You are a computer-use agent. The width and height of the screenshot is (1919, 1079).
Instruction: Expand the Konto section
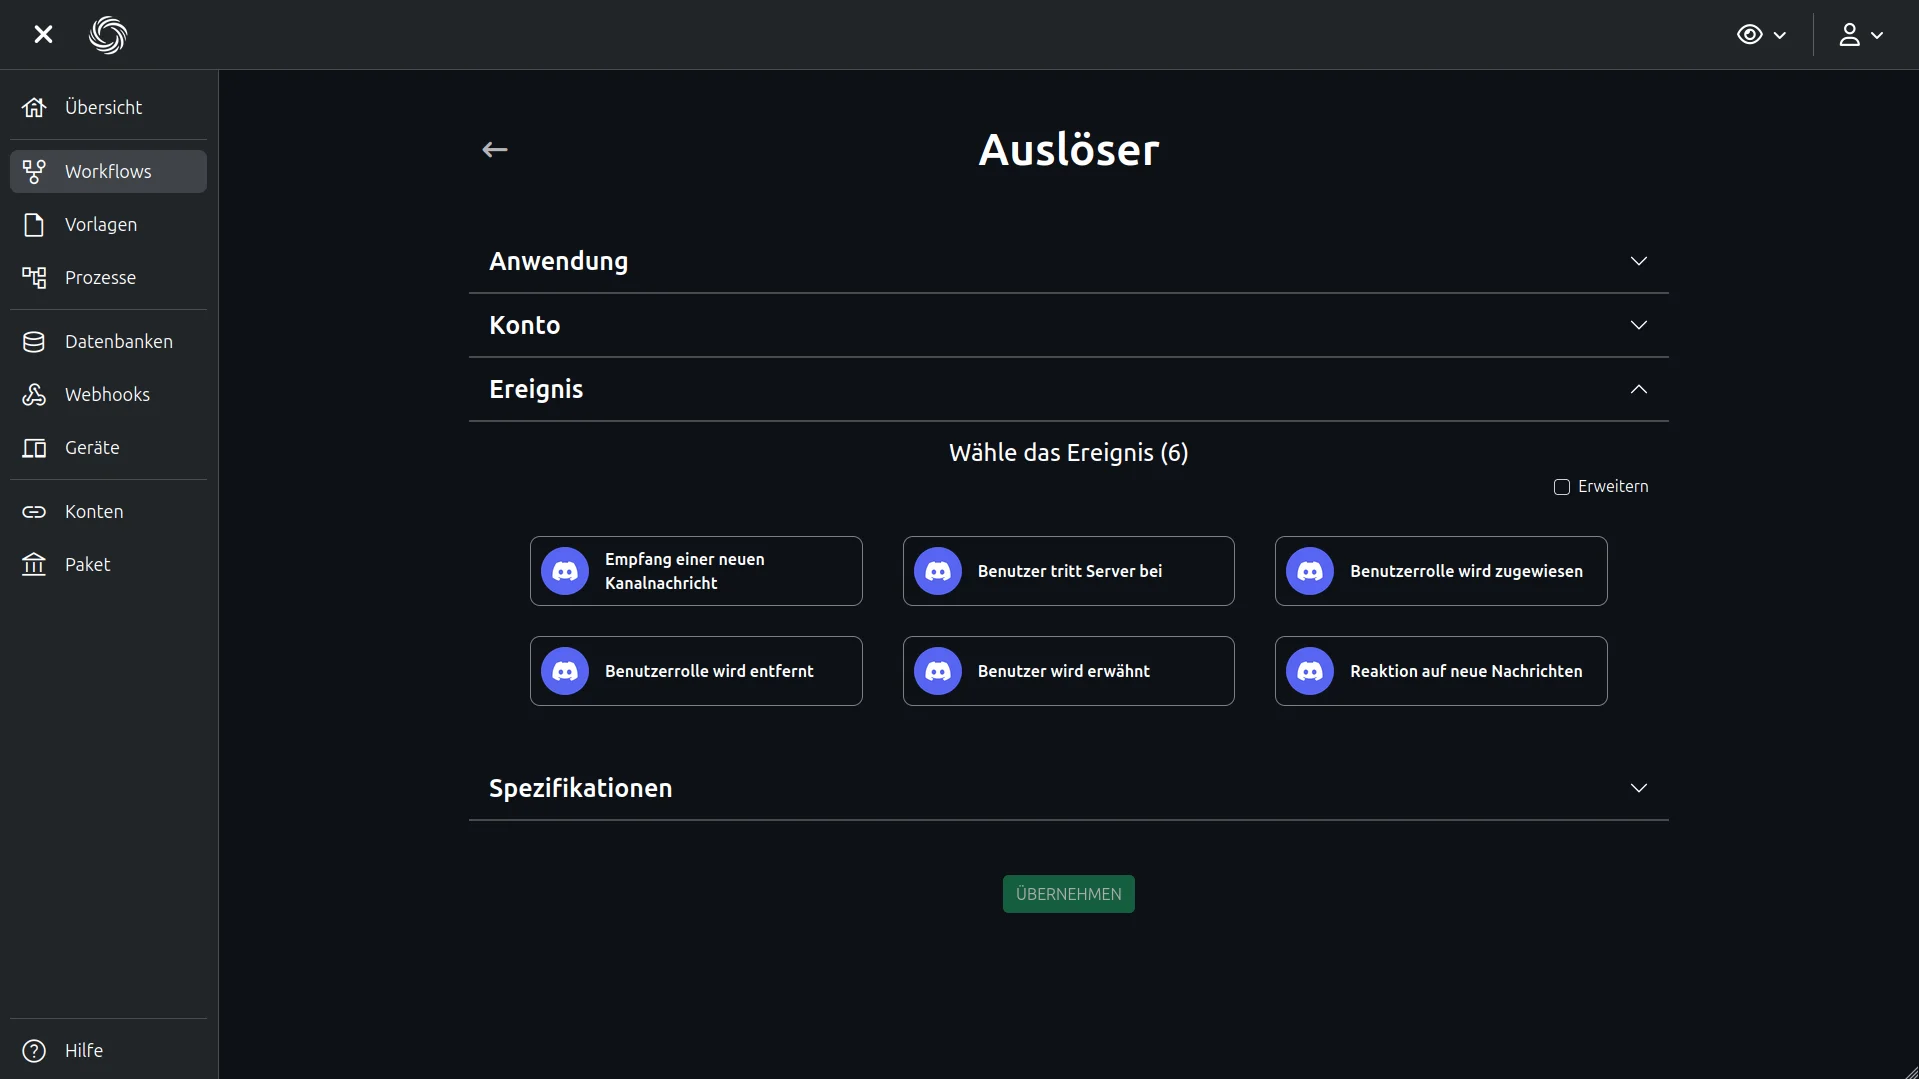coord(1068,325)
